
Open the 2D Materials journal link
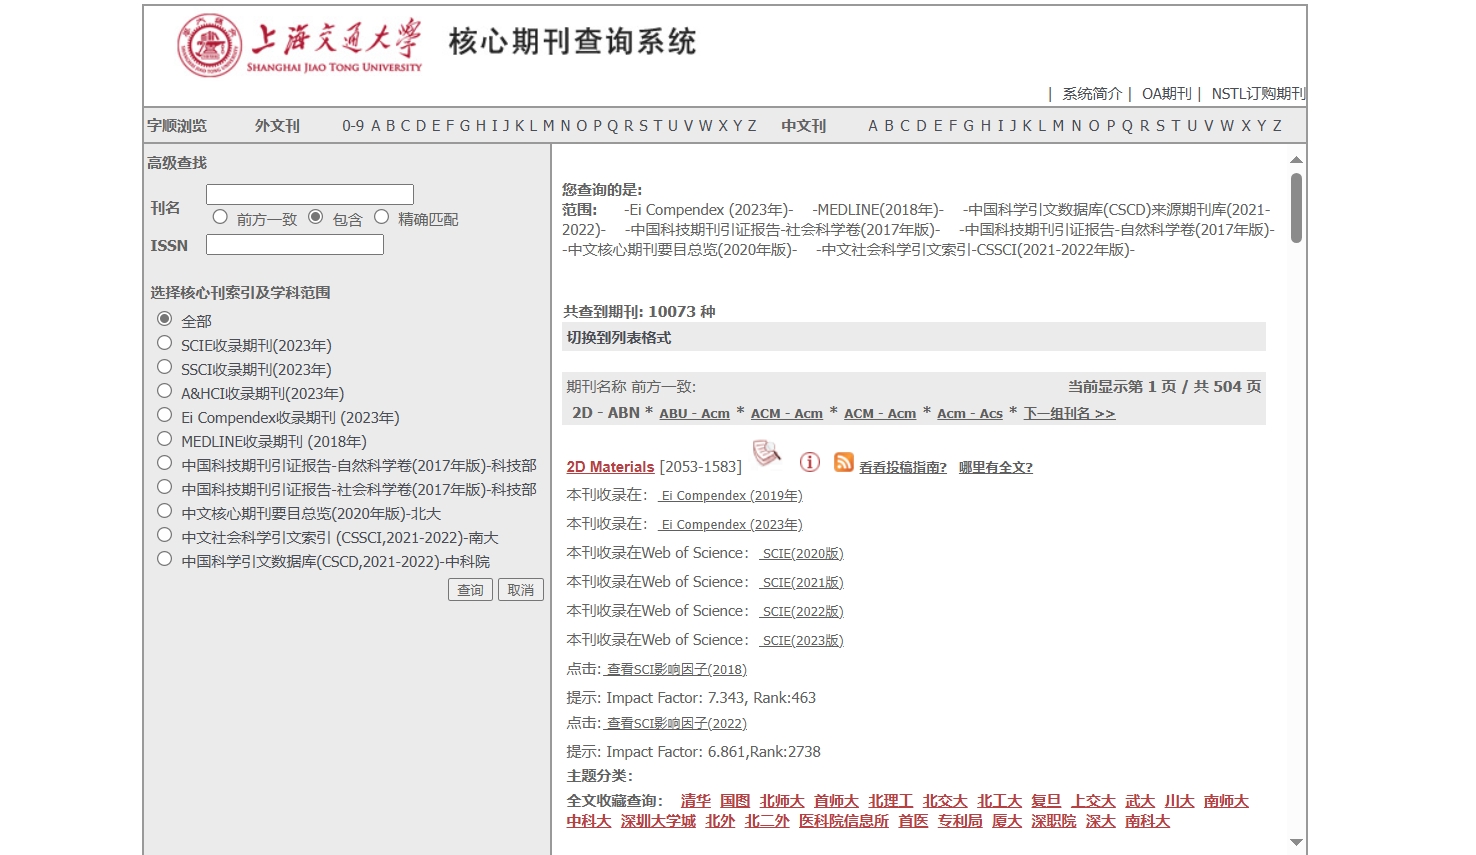click(x=610, y=467)
